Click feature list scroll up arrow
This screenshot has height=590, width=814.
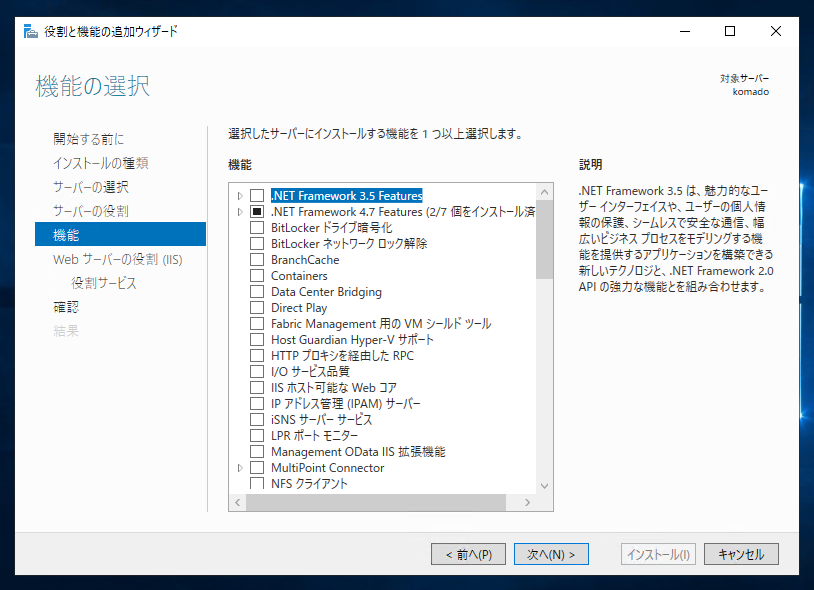click(x=545, y=191)
